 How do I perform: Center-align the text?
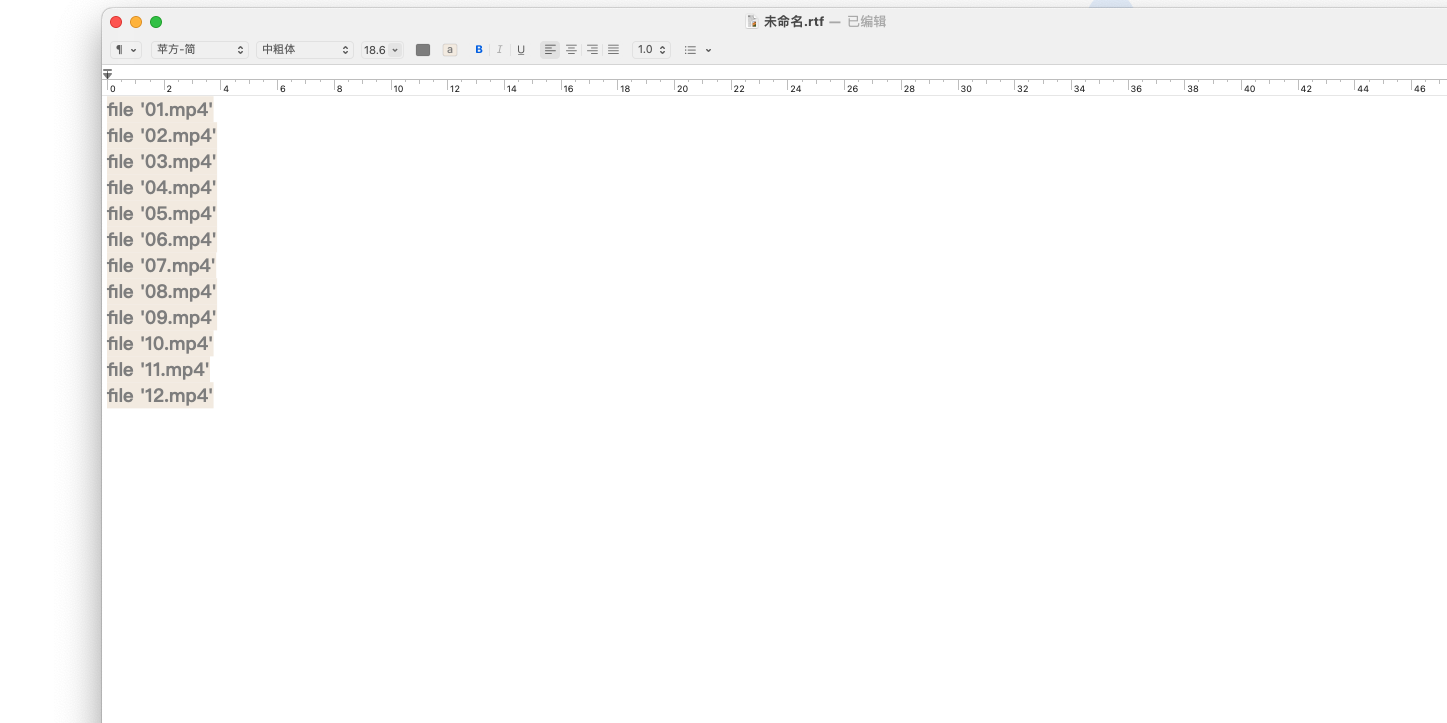click(571, 50)
